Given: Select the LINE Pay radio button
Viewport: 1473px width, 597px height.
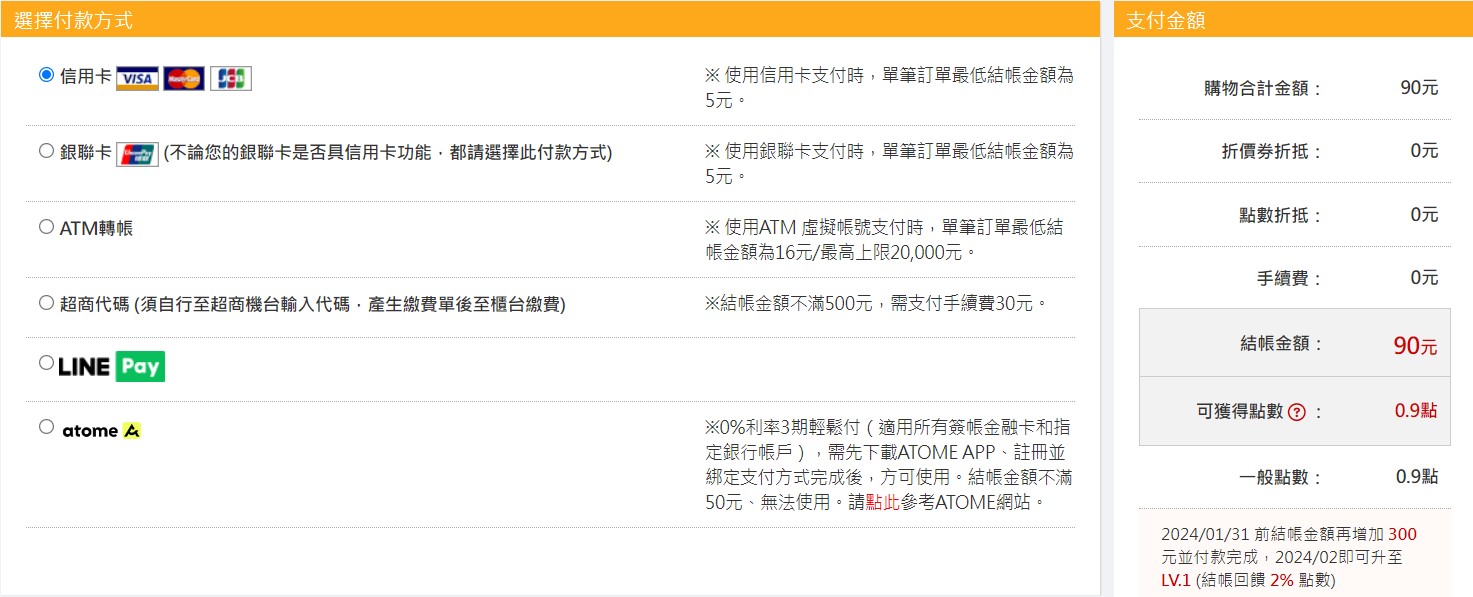Looking at the screenshot, I should (x=46, y=363).
